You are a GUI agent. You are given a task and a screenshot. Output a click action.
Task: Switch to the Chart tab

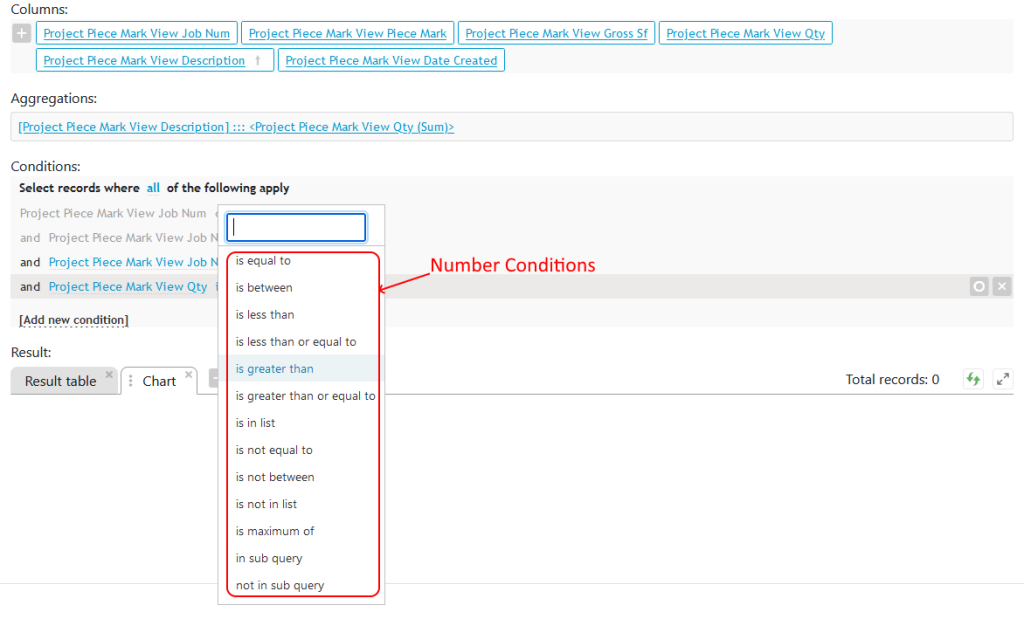coord(158,380)
